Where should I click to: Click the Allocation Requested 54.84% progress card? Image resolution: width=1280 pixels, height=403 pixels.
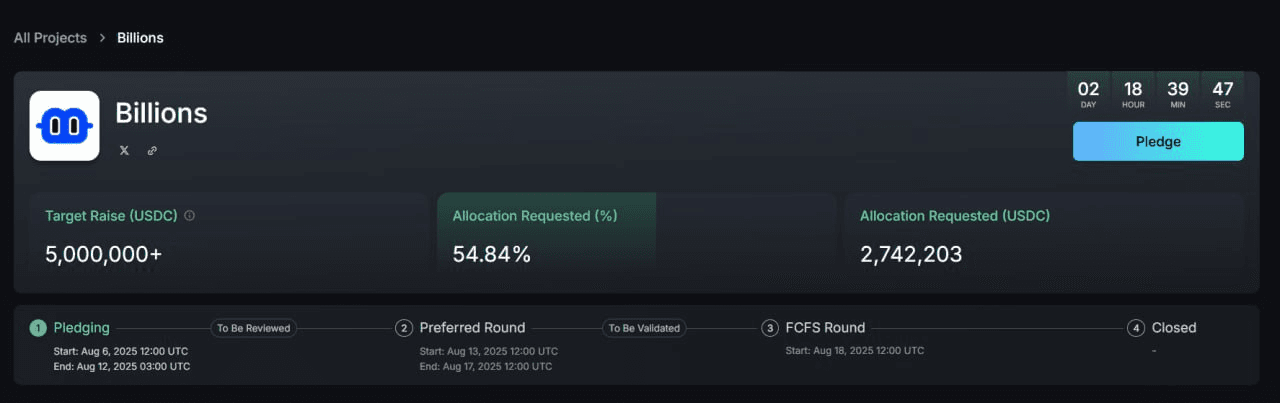coord(636,232)
